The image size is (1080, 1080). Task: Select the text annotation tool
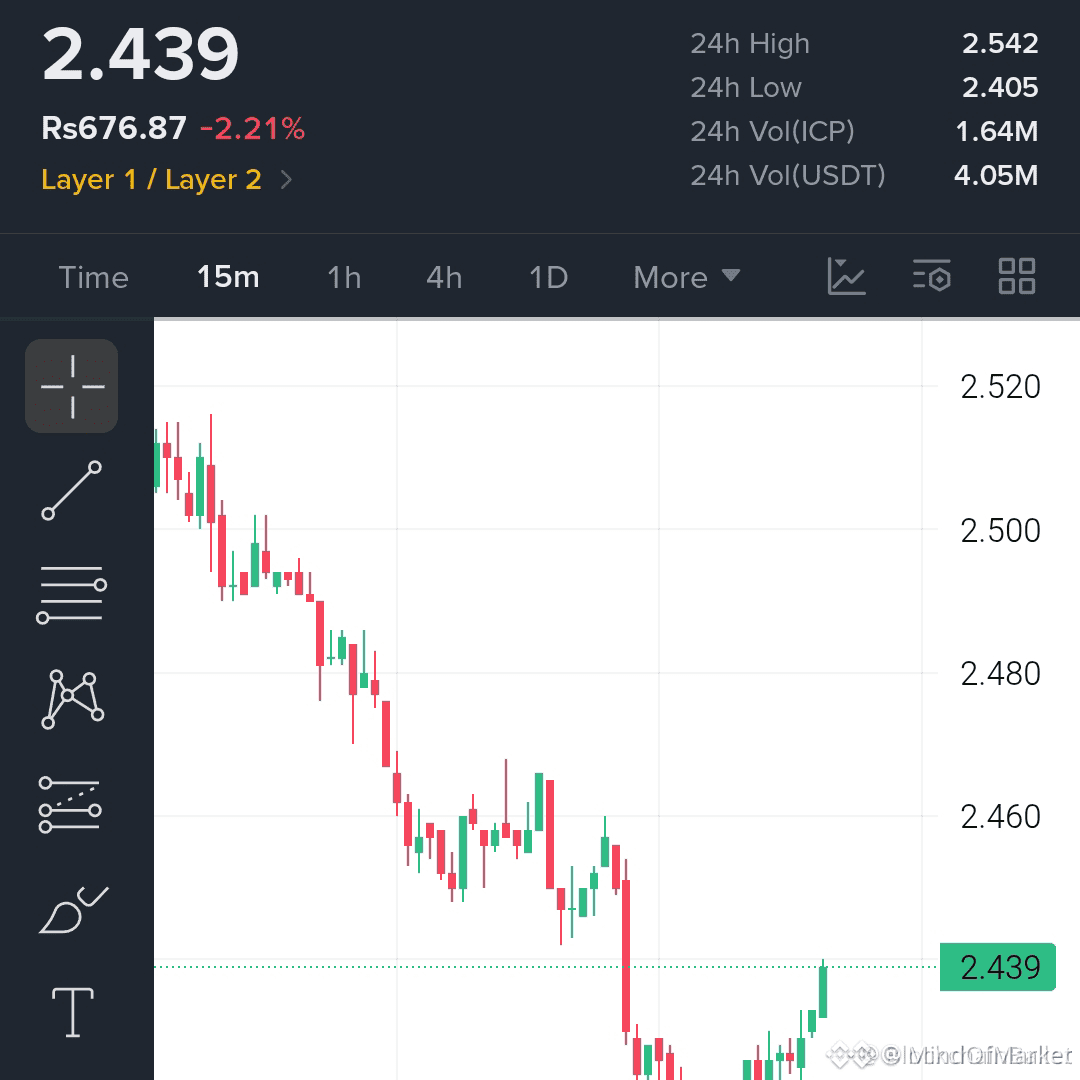(x=73, y=1012)
